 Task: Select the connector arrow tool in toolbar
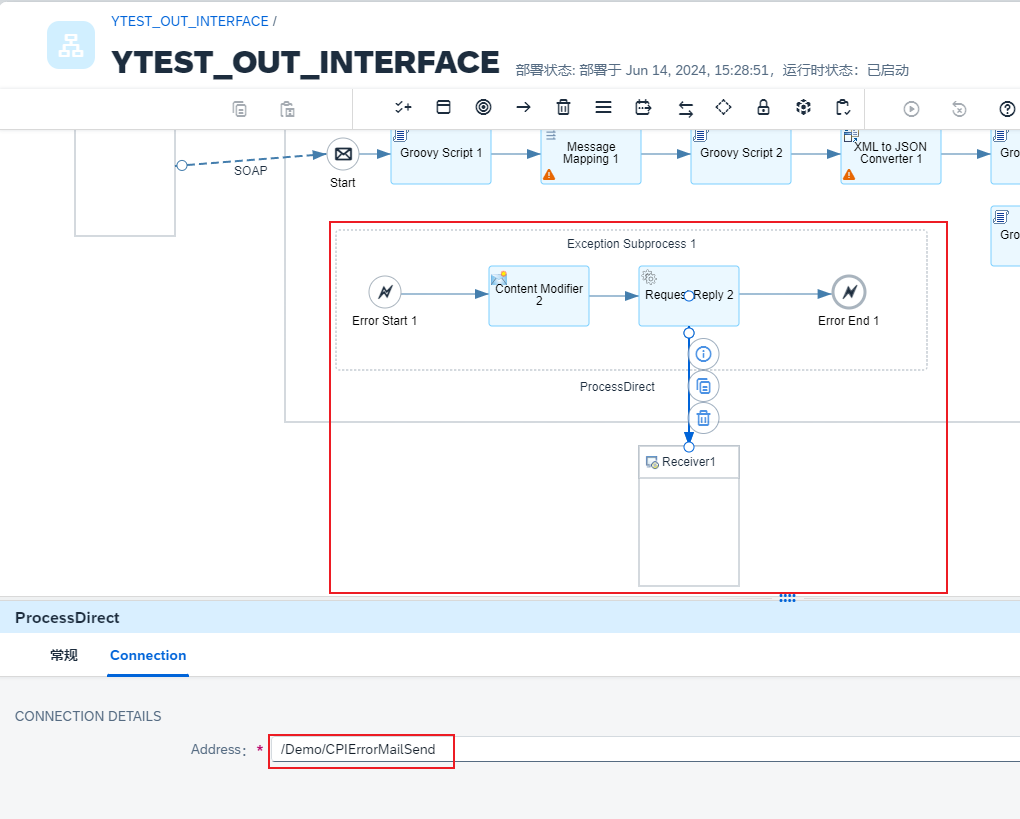tap(523, 108)
